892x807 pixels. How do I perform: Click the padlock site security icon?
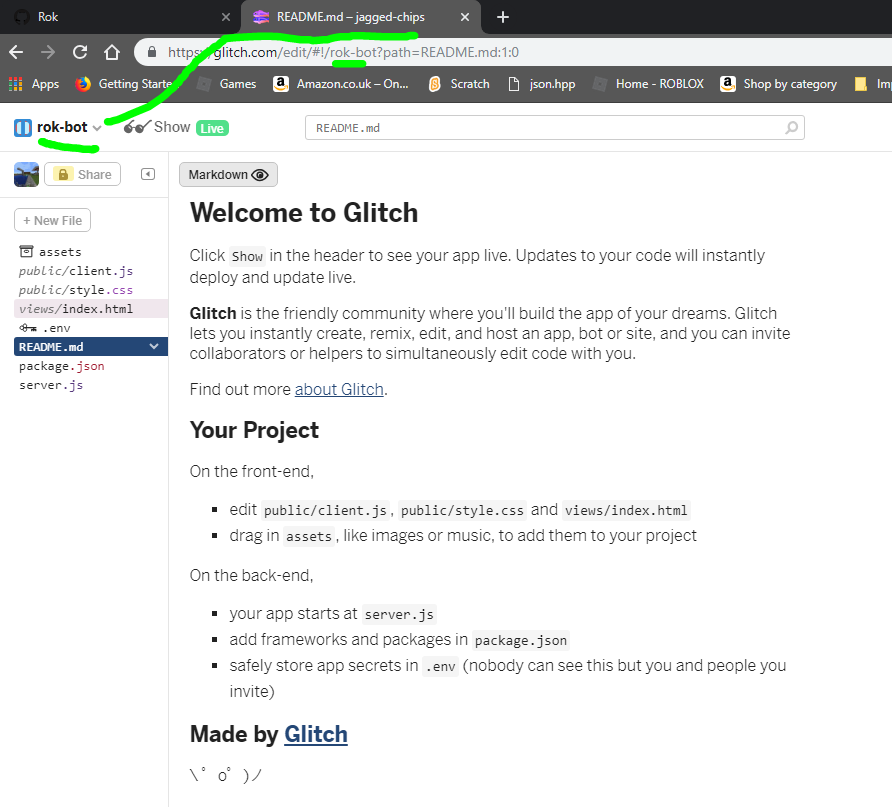coord(151,52)
